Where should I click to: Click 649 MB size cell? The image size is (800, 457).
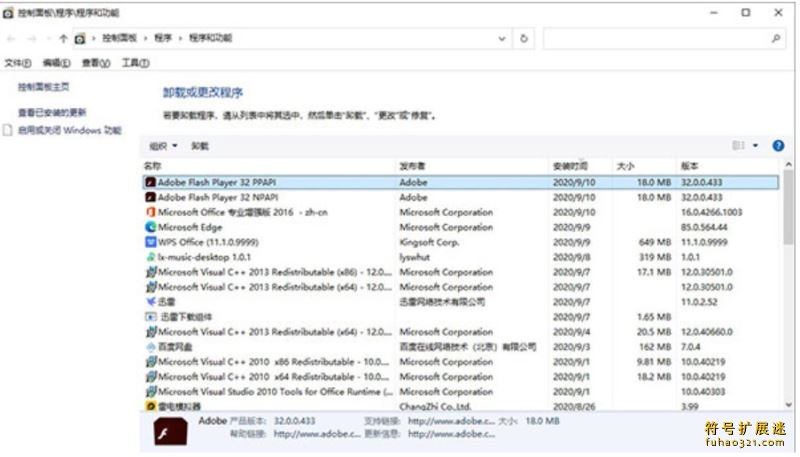click(x=655, y=242)
